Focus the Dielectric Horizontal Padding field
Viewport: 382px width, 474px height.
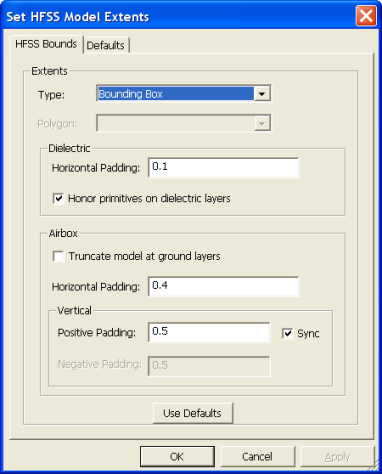[223, 167]
